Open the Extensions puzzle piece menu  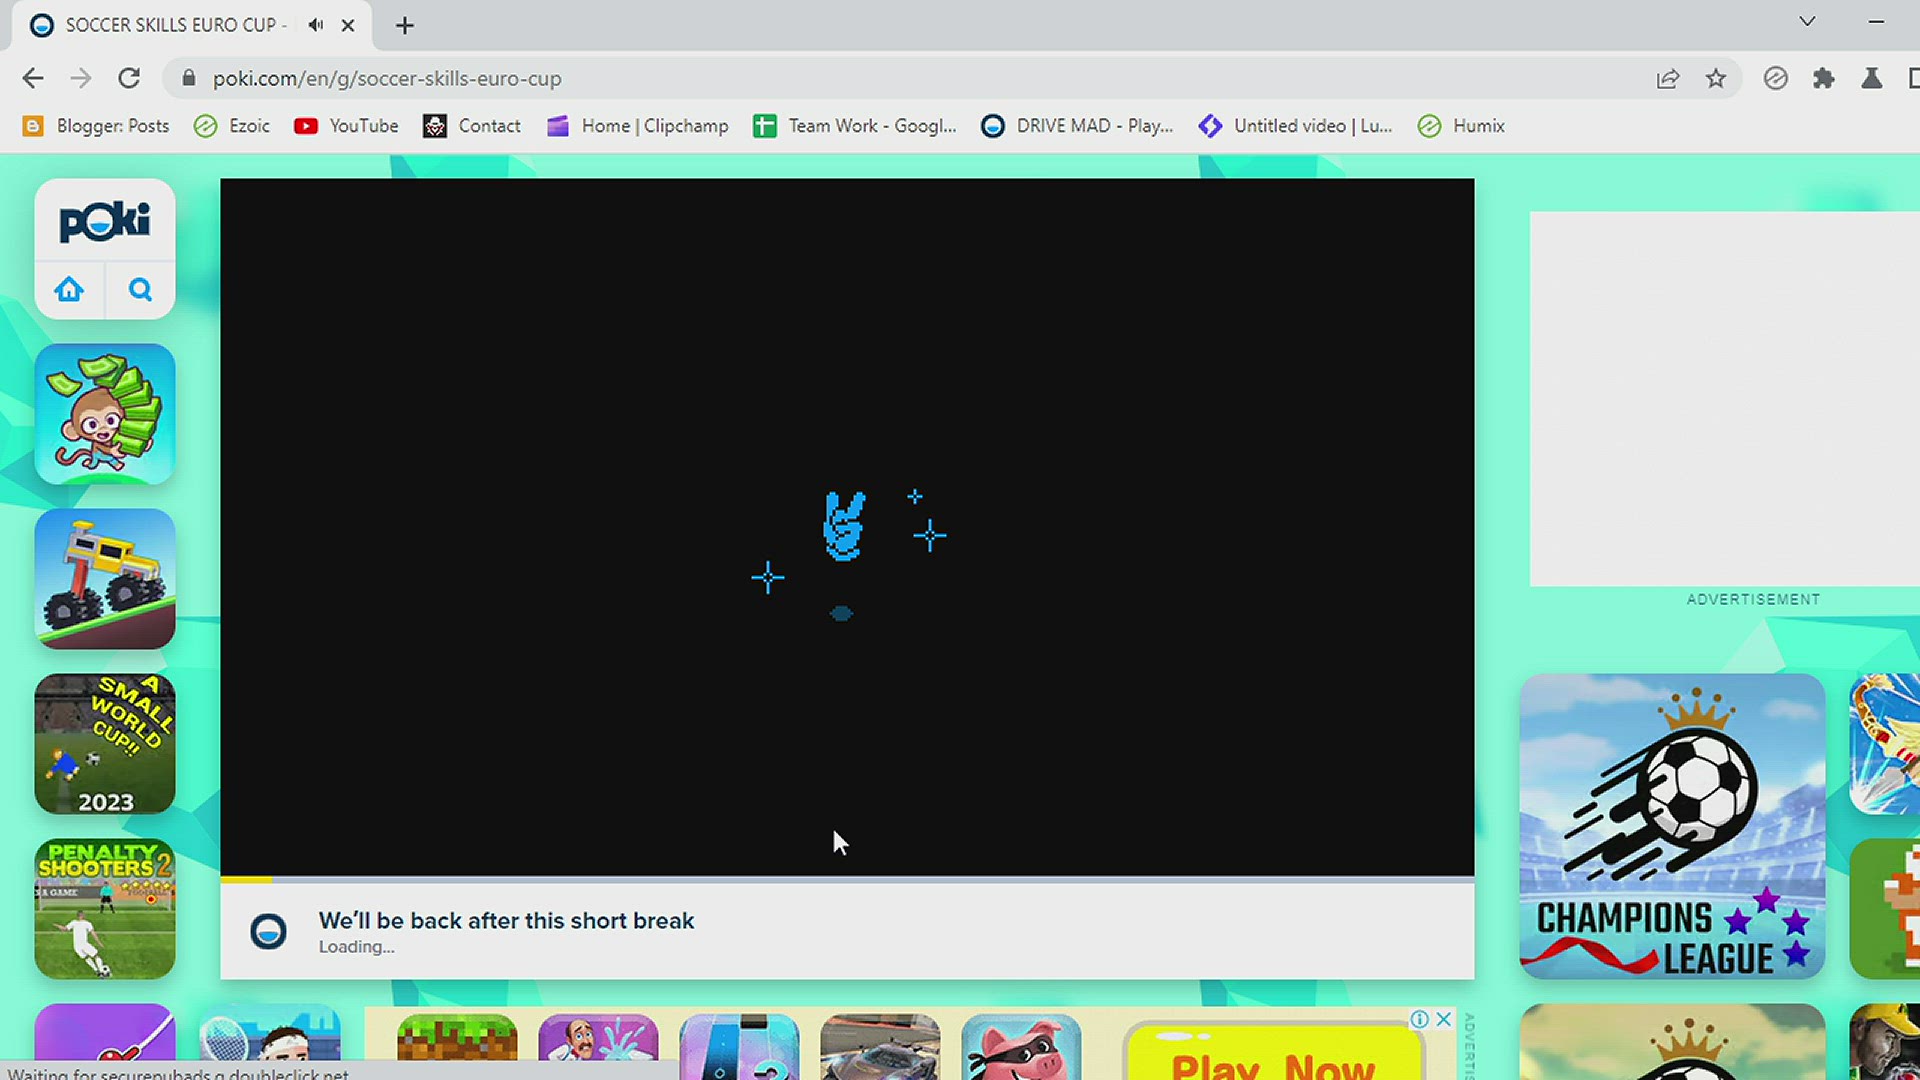pos(1824,78)
